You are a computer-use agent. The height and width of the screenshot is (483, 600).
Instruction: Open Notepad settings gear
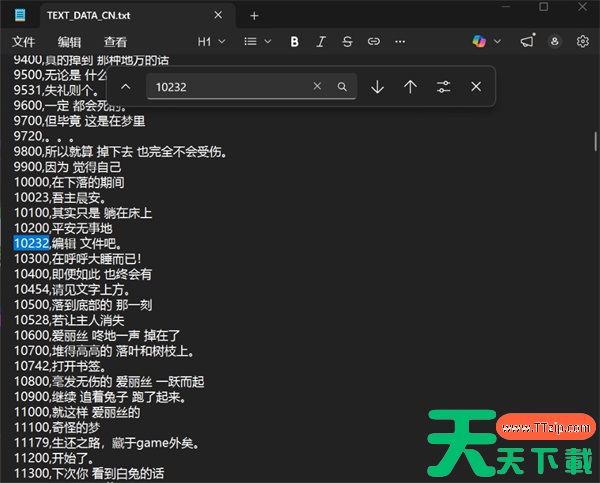coord(582,41)
